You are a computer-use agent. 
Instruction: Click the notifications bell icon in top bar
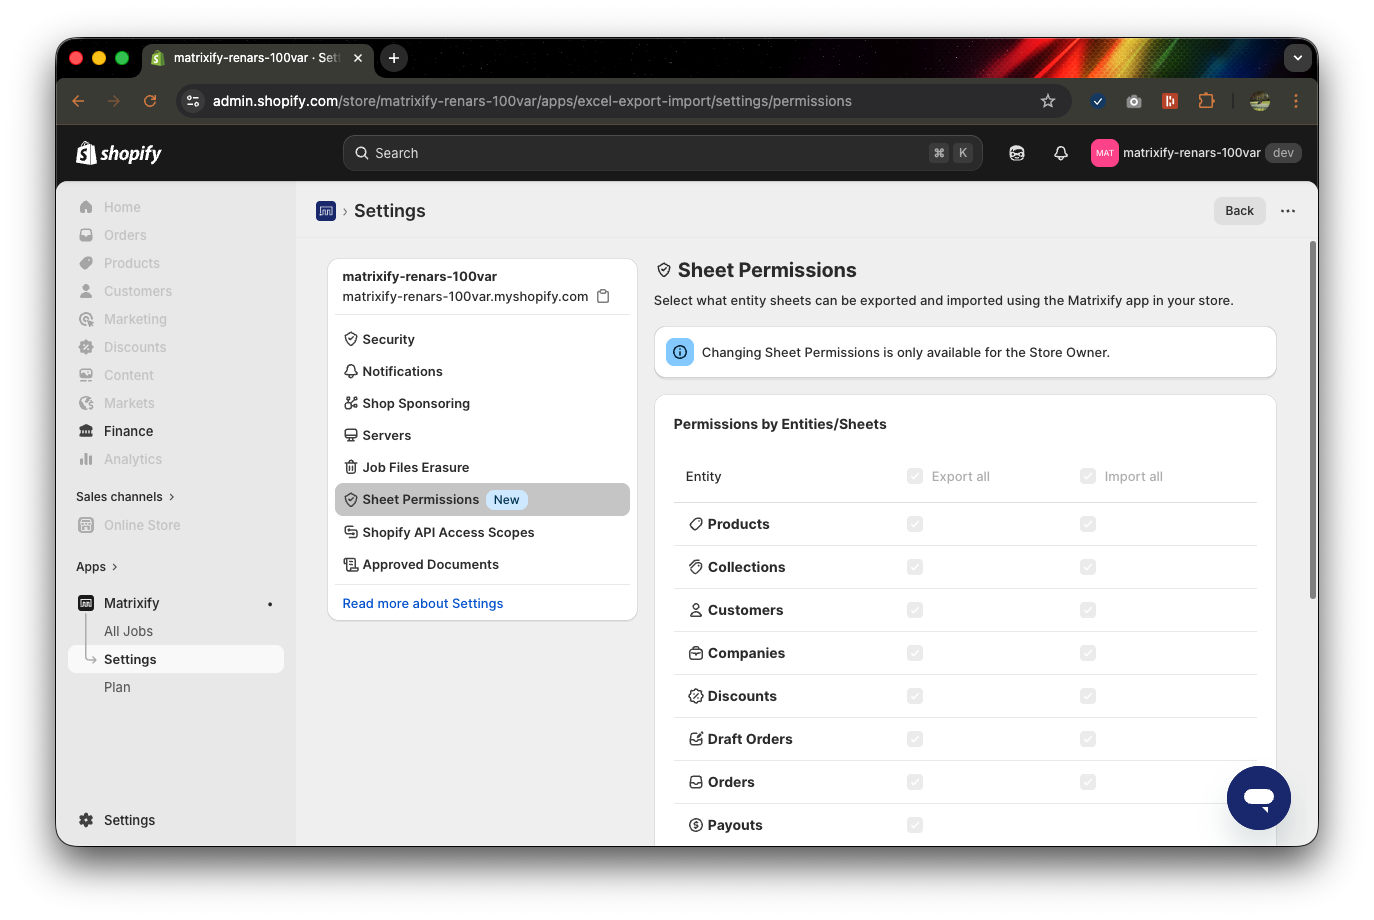[1061, 153]
